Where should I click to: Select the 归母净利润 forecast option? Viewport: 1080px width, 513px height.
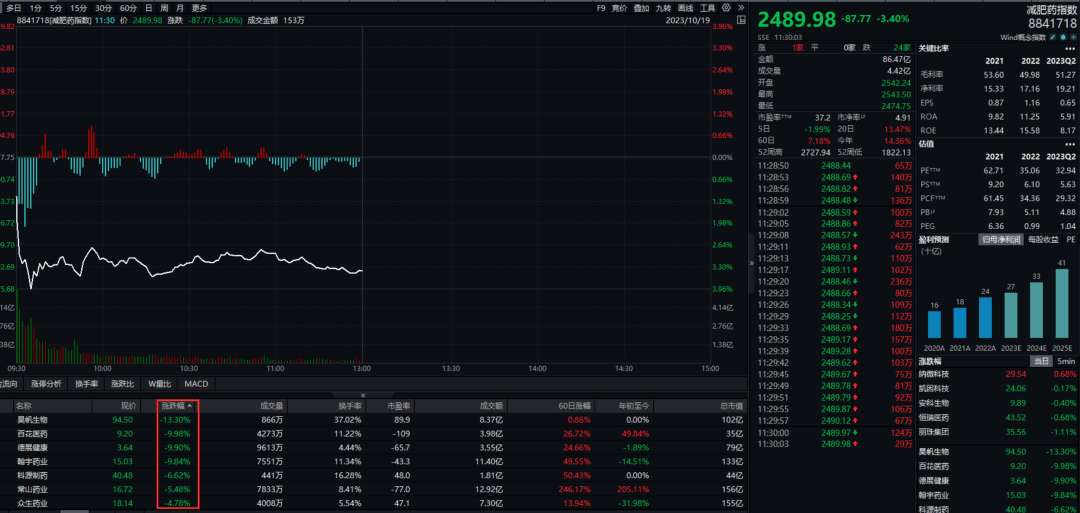click(1003, 240)
